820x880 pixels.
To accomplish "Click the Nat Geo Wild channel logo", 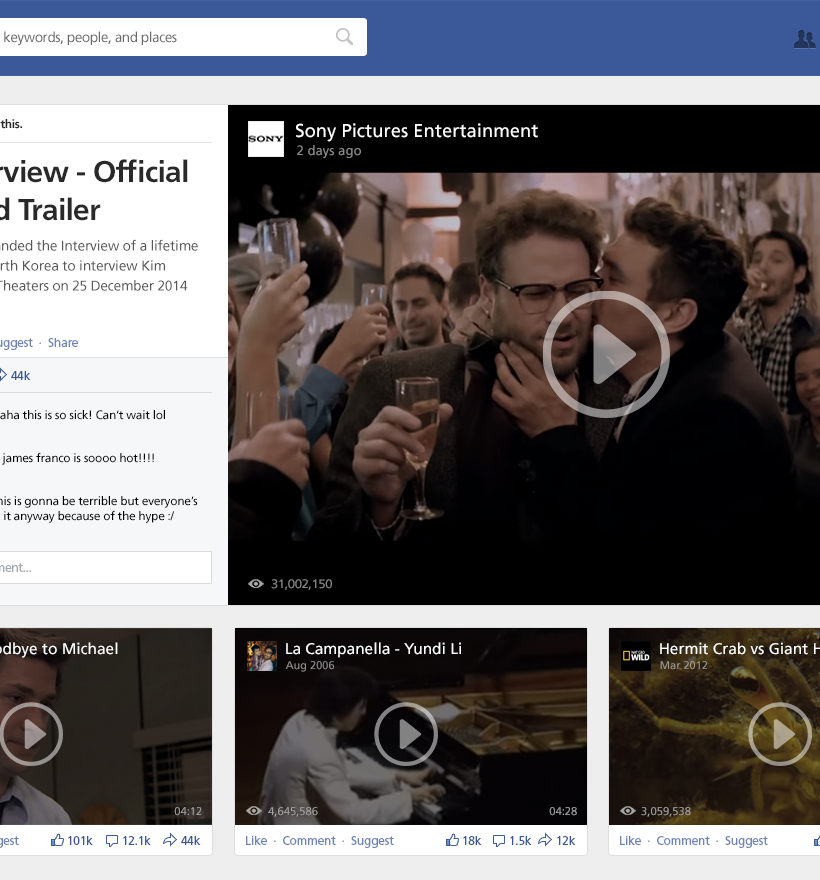I will (x=636, y=656).
